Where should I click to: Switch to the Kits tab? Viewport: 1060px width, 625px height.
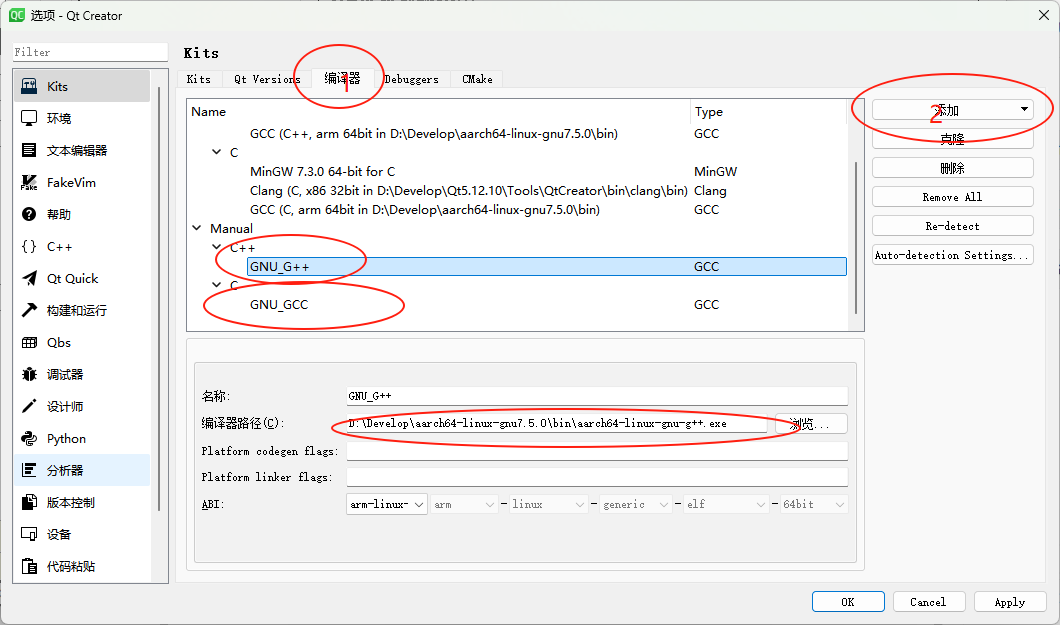199,79
